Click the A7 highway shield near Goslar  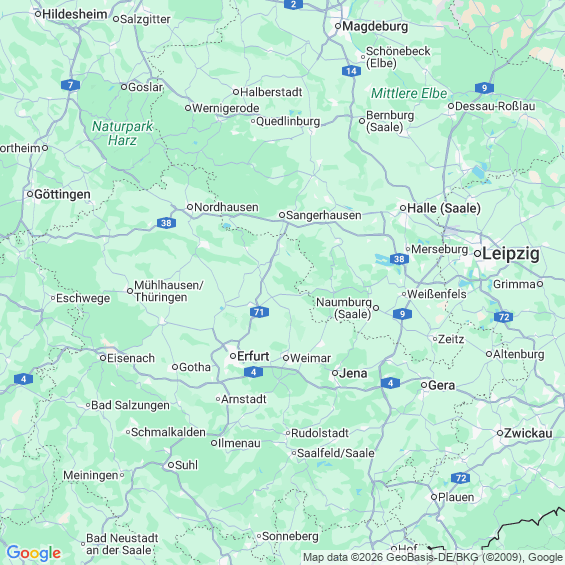pos(70,85)
